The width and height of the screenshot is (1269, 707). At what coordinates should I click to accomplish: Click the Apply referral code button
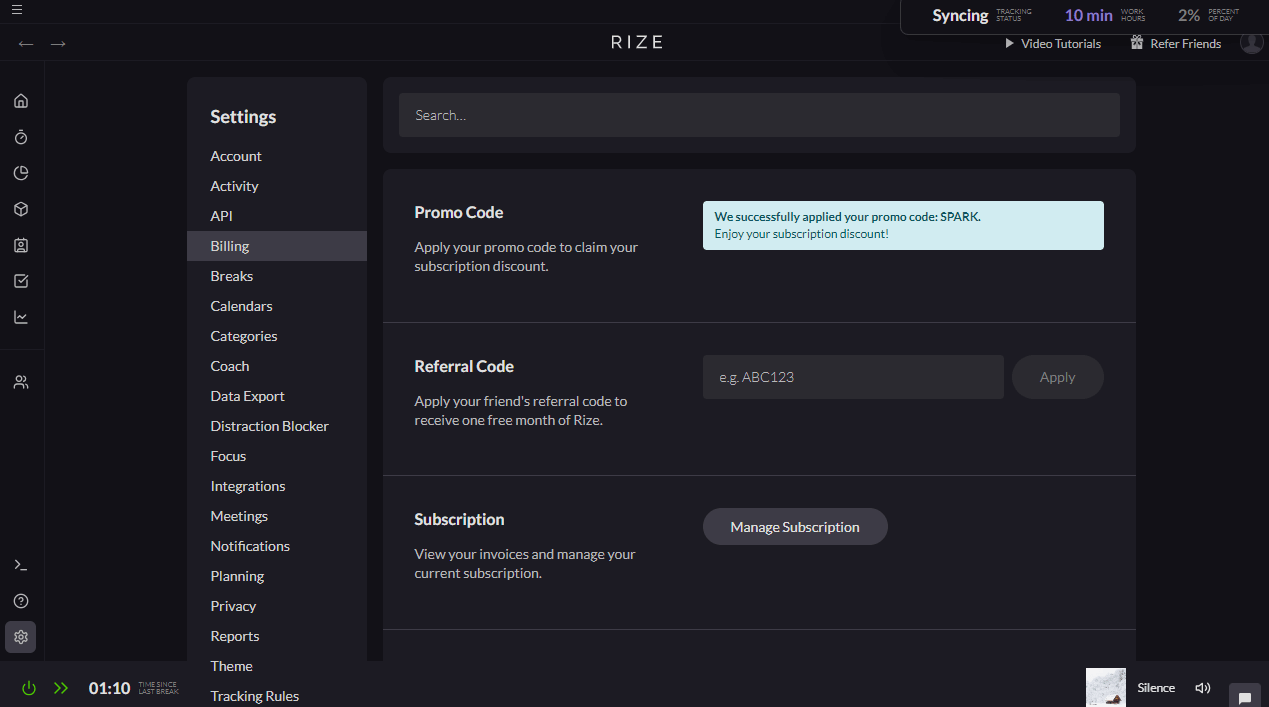coord(1057,377)
